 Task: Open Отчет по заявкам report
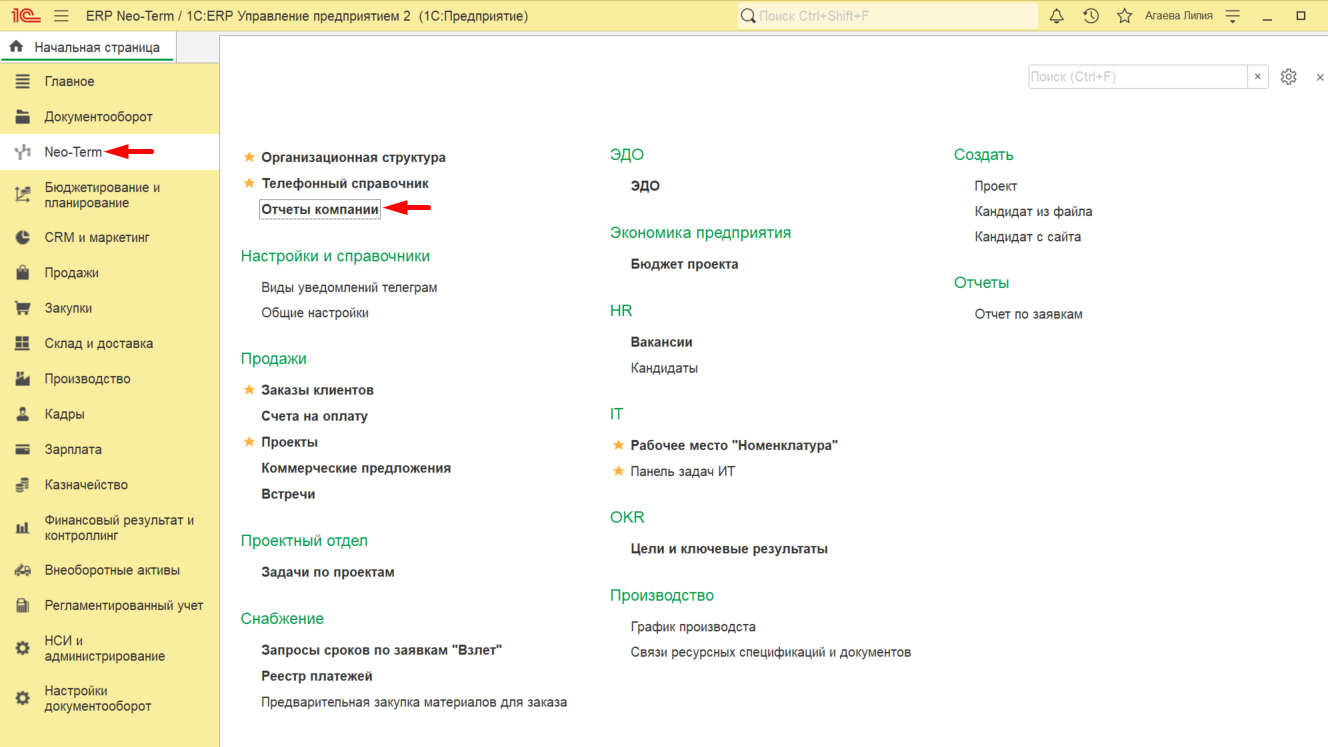click(x=1029, y=314)
